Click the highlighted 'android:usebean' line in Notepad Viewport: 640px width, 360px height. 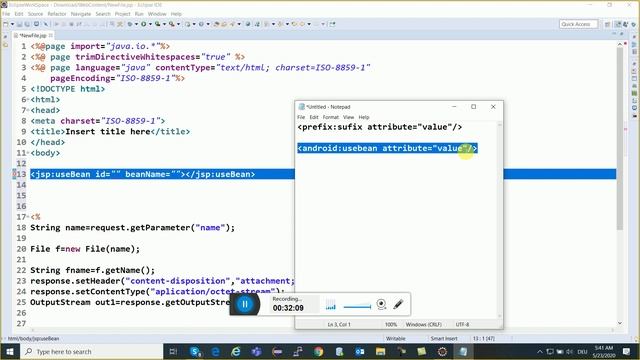[x=387, y=148]
